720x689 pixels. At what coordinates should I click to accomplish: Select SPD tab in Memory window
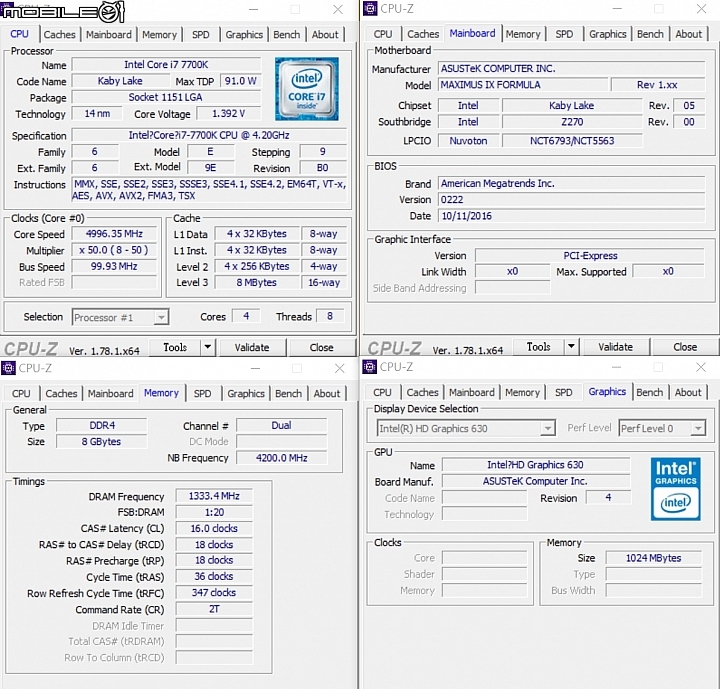tap(202, 394)
